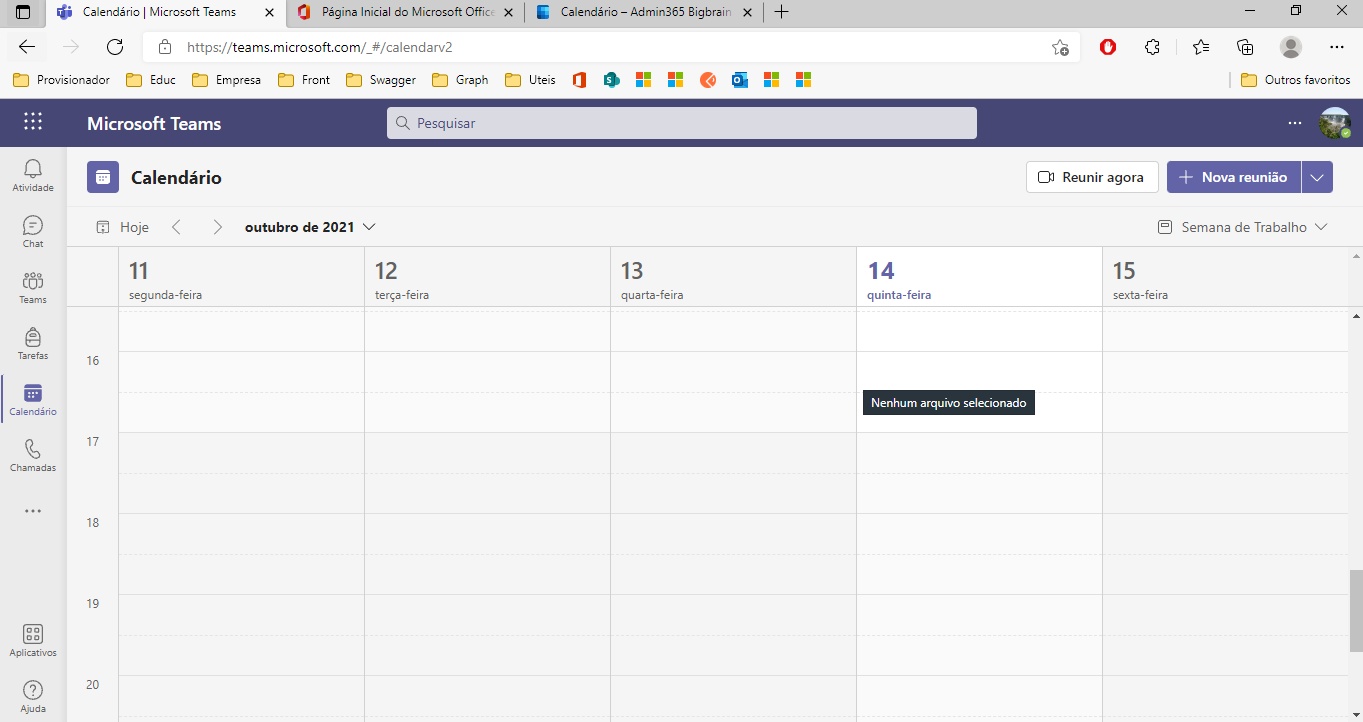Open the Empresa bookmarks folder
Viewport: 1363px width, 722px height.
point(226,80)
